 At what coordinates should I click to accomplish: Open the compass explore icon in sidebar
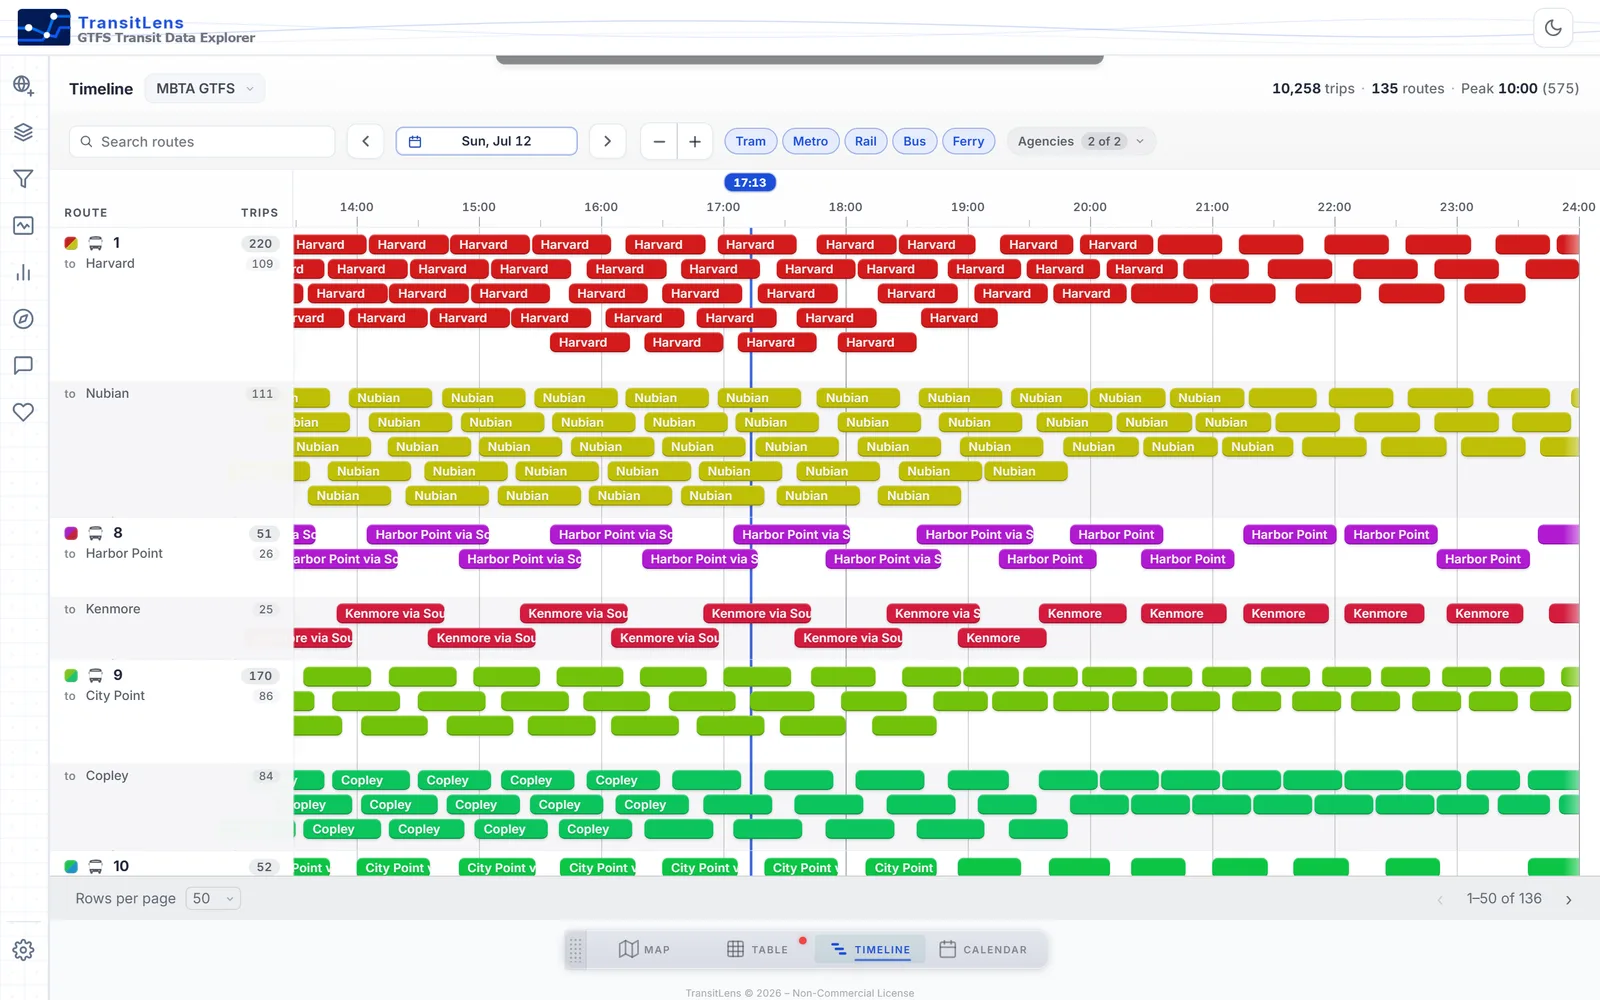[23, 319]
